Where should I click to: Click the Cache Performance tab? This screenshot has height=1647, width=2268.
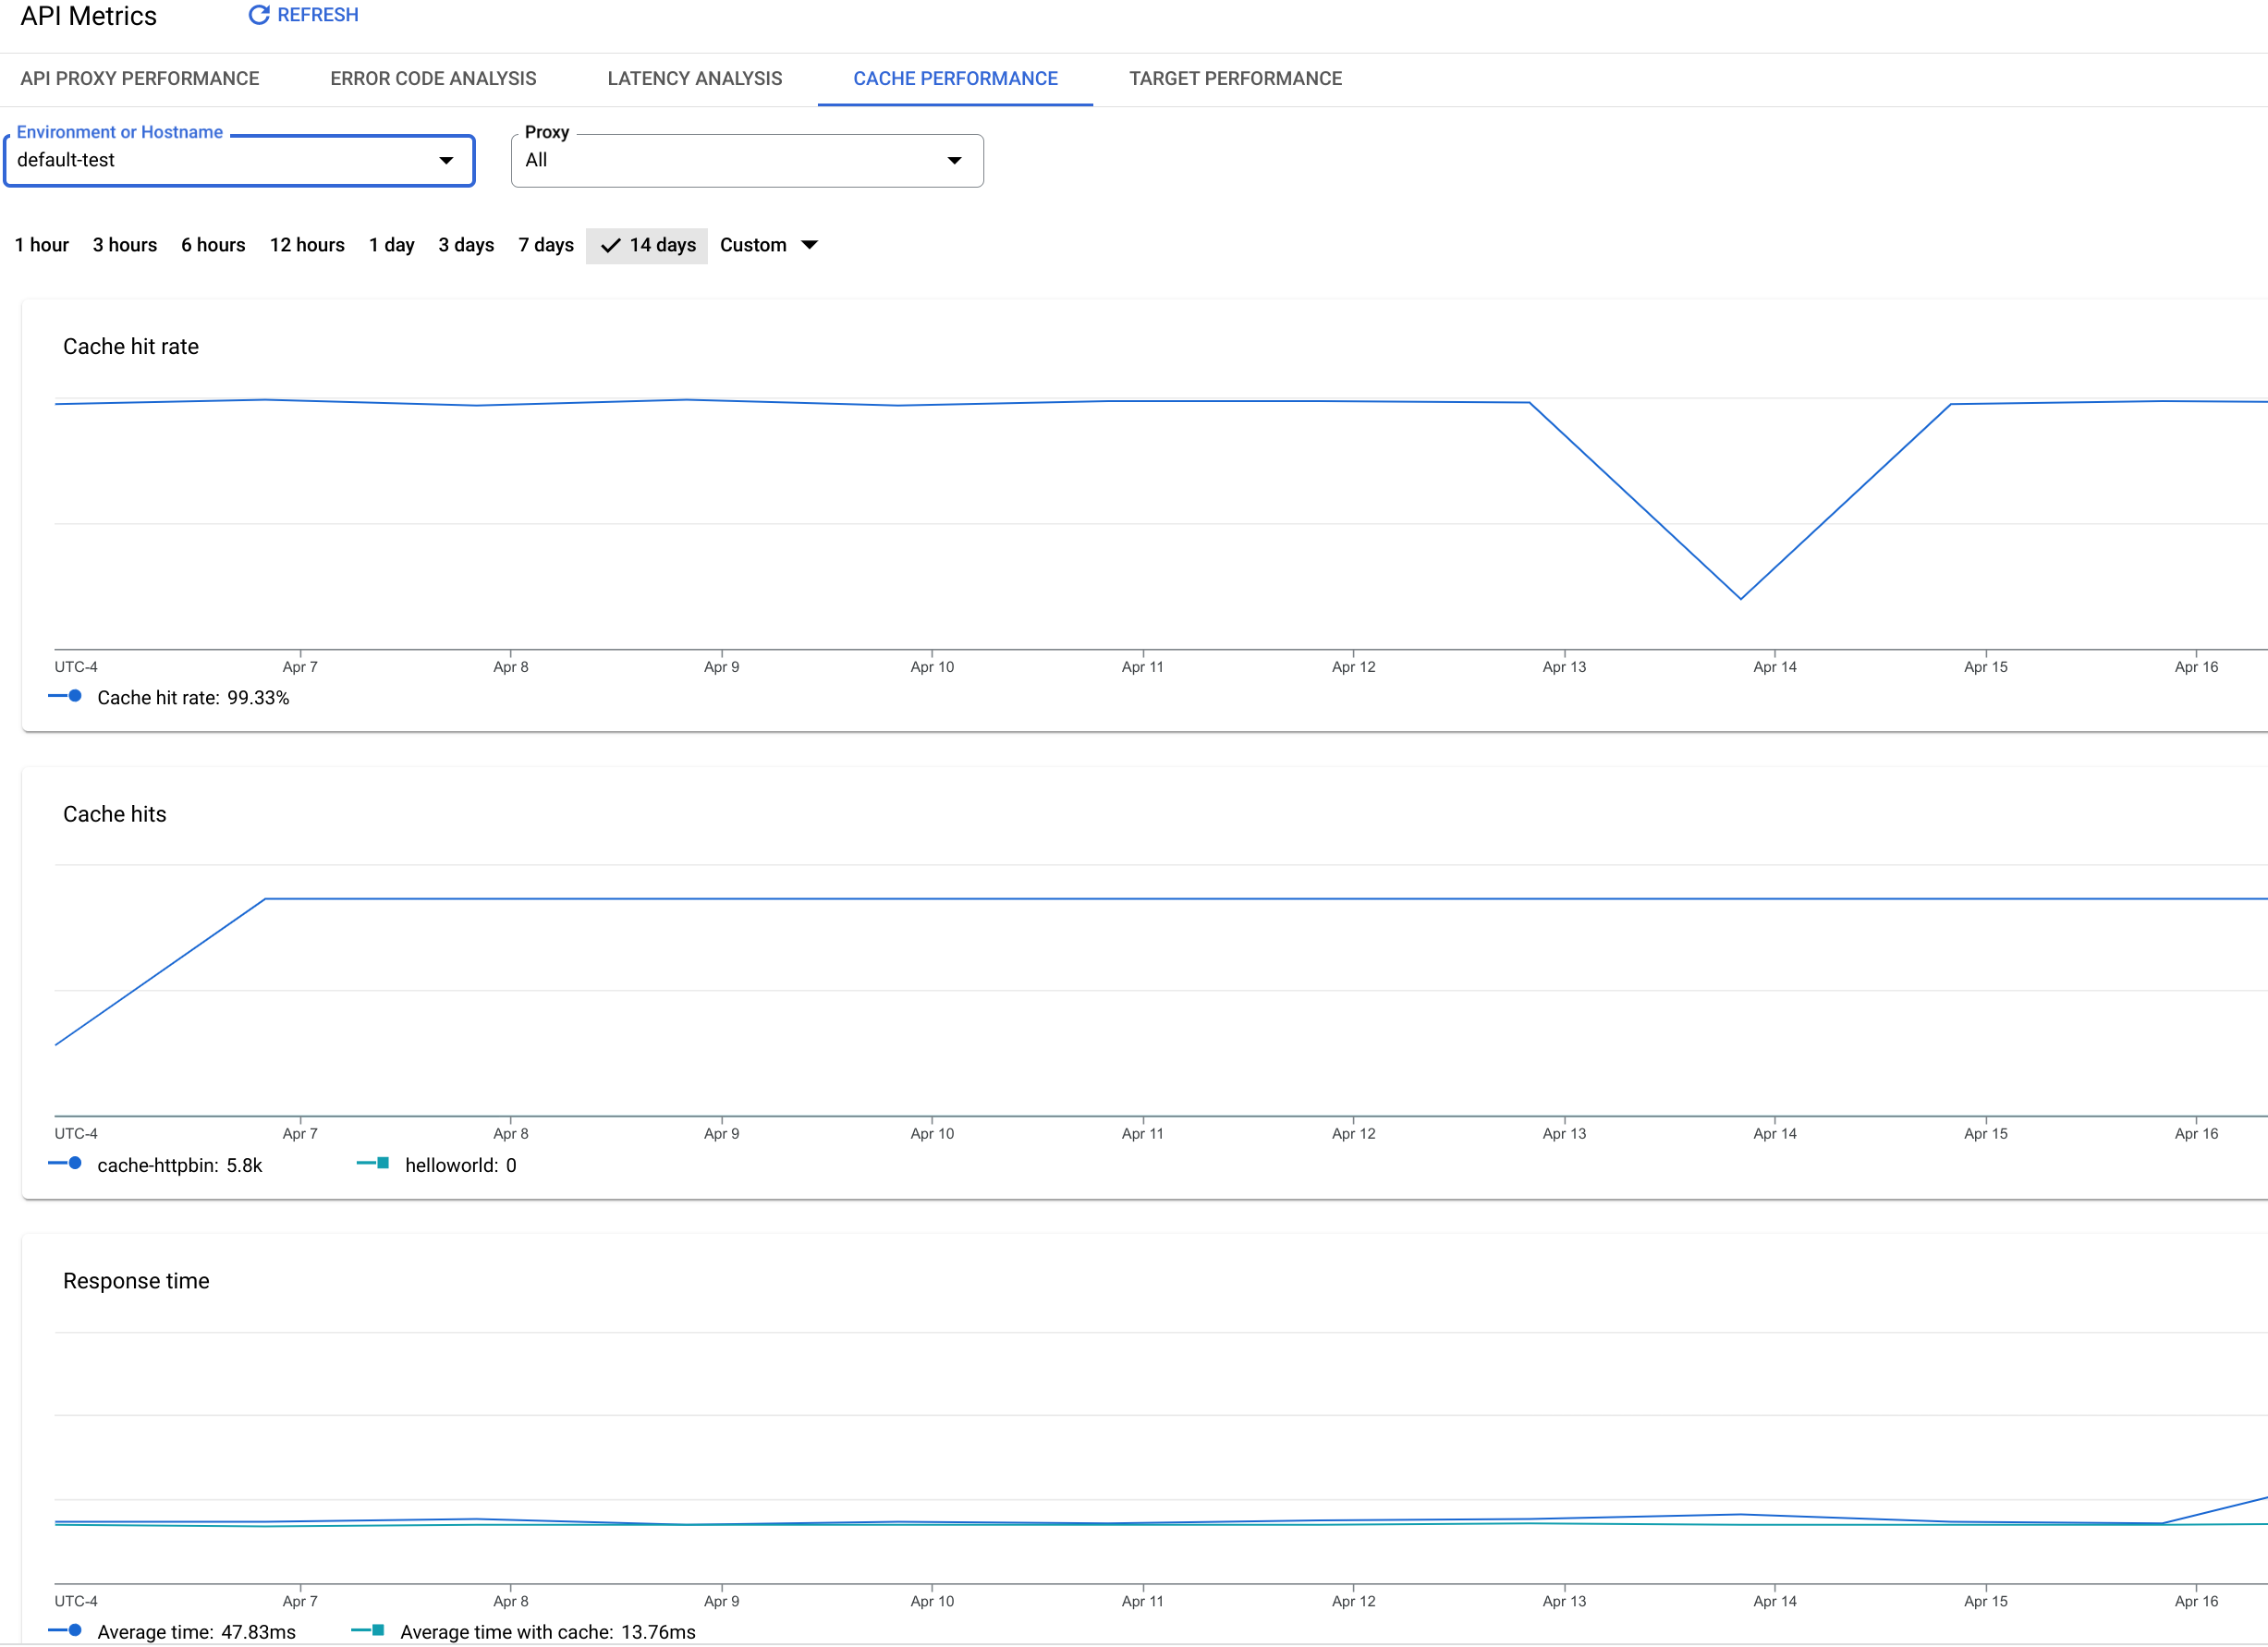coord(955,78)
